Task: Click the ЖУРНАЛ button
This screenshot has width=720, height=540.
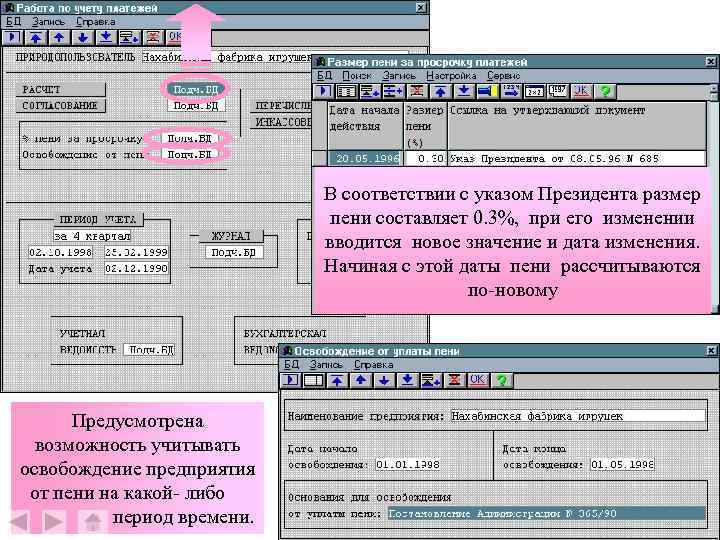Action: pyautogui.click(x=231, y=236)
